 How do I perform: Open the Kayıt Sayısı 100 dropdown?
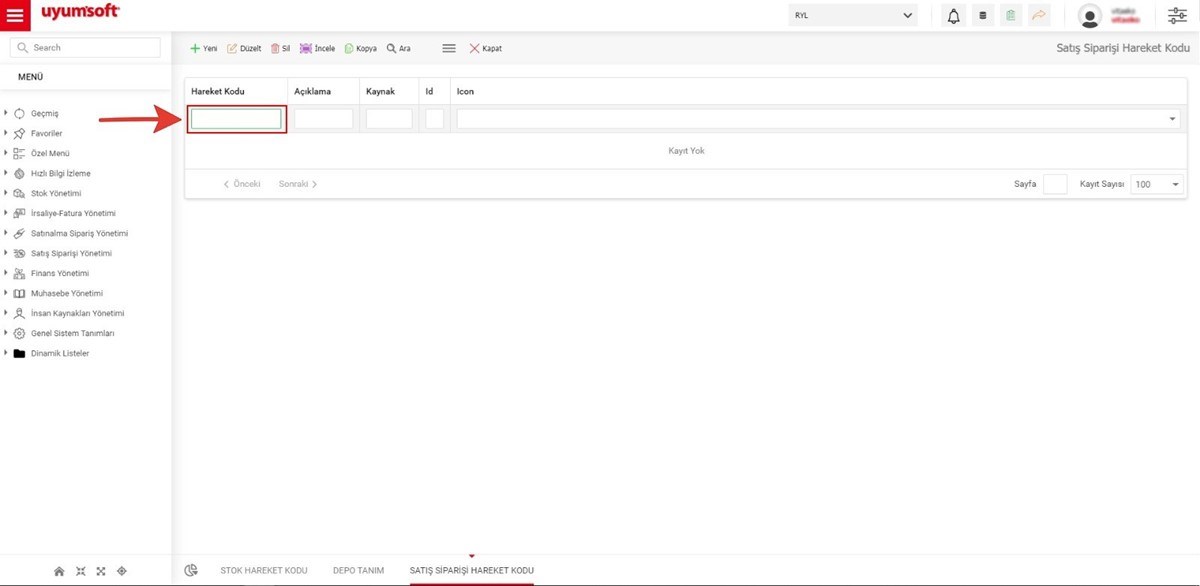(x=1157, y=185)
